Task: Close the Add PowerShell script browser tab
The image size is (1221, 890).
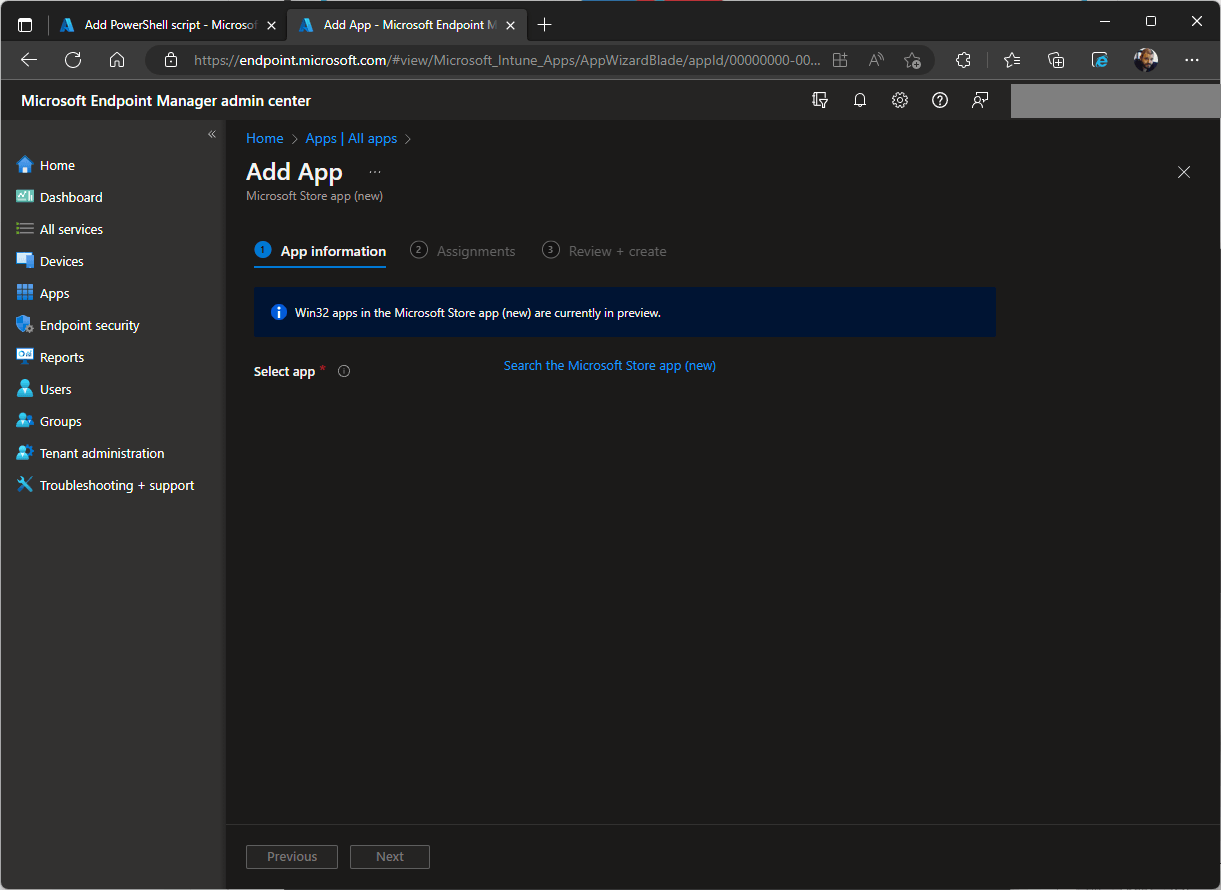Action: (x=271, y=25)
